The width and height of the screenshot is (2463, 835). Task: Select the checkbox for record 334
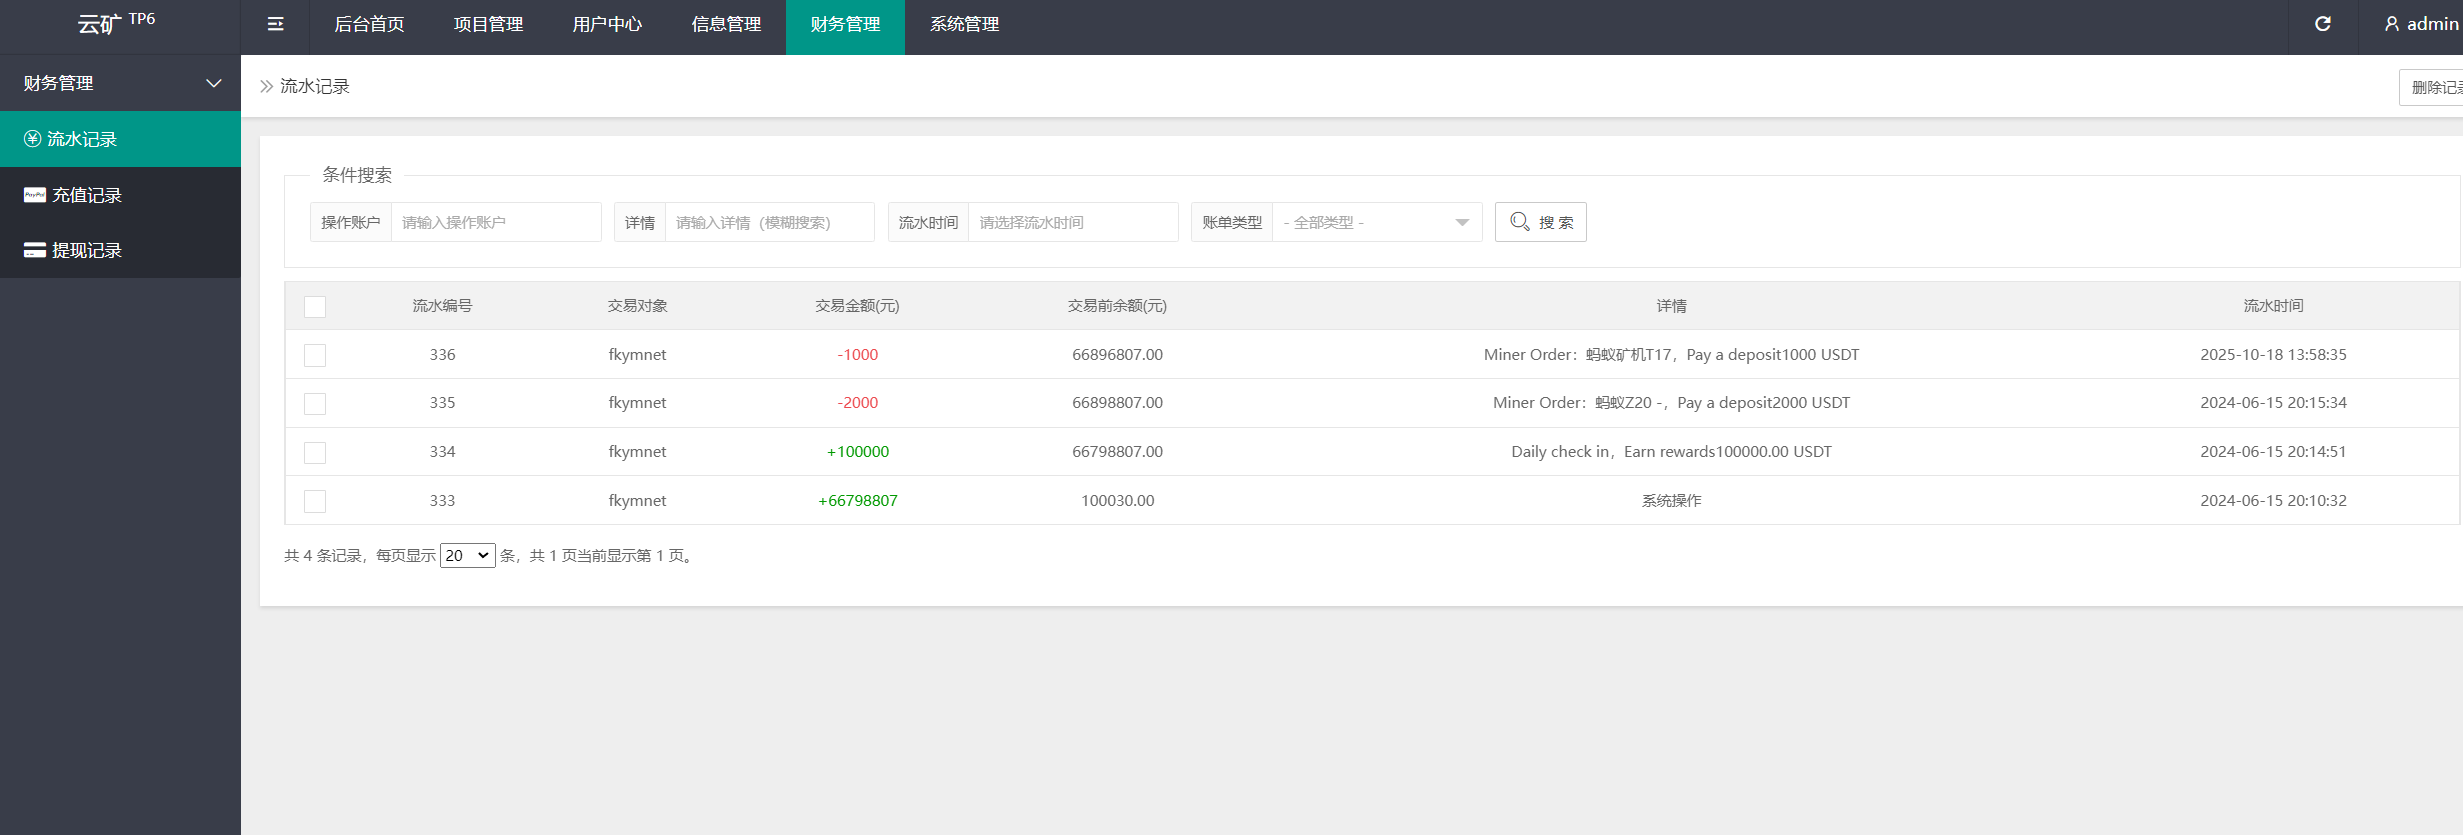click(315, 453)
